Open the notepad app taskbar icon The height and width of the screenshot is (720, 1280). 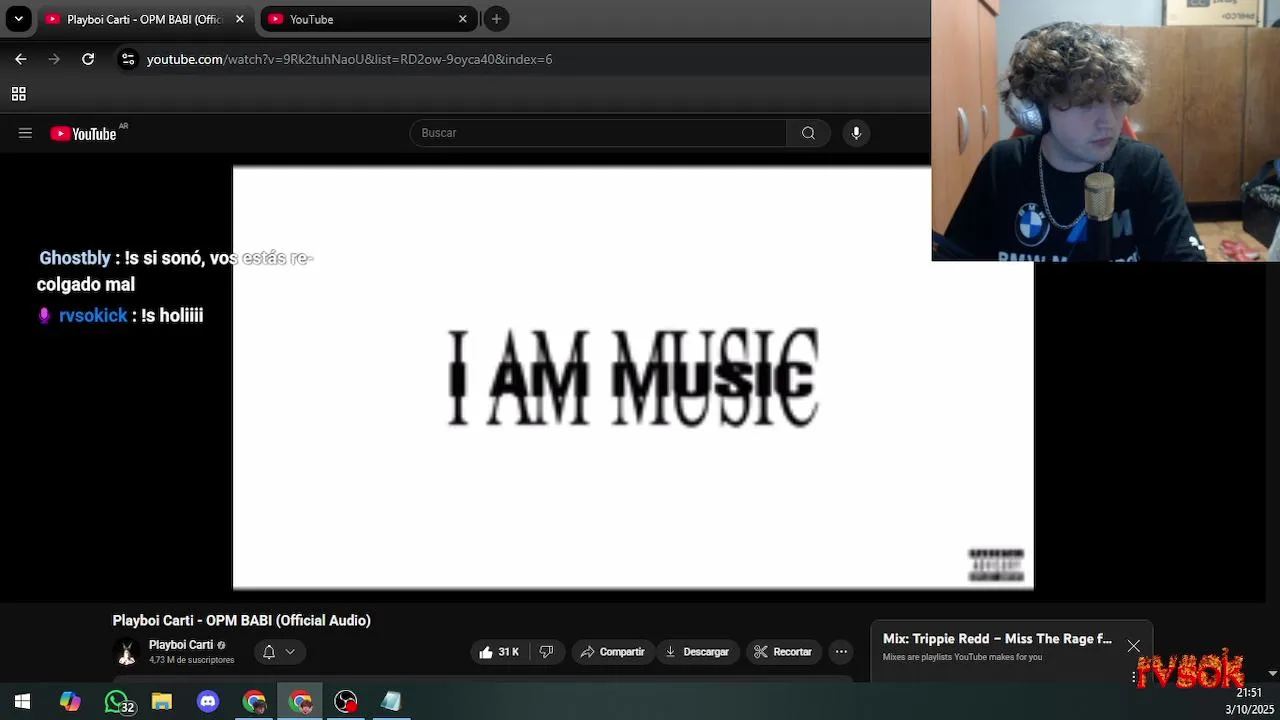point(391,702)
